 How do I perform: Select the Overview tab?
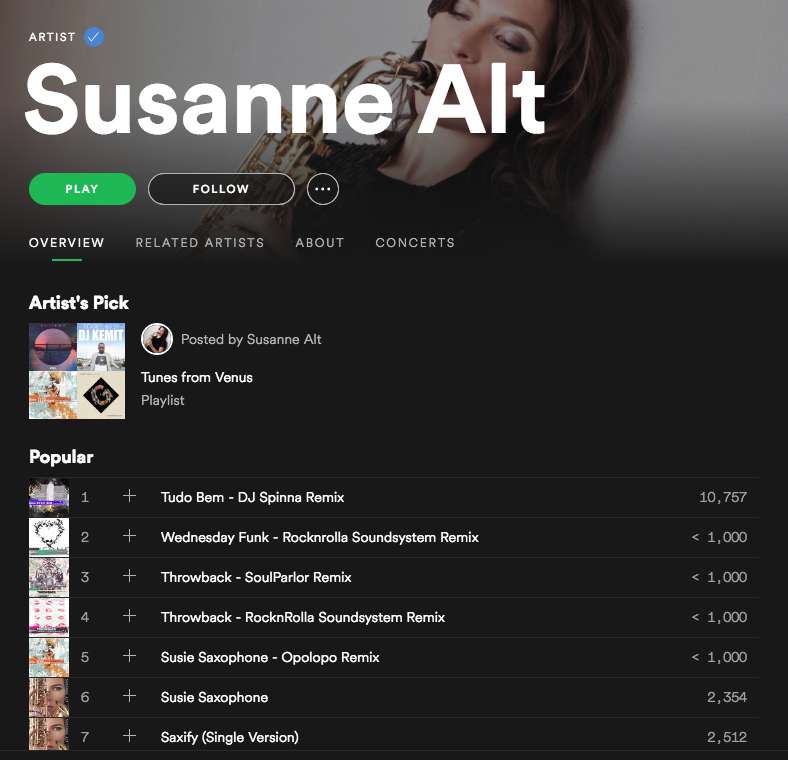(x=66, y=243)
